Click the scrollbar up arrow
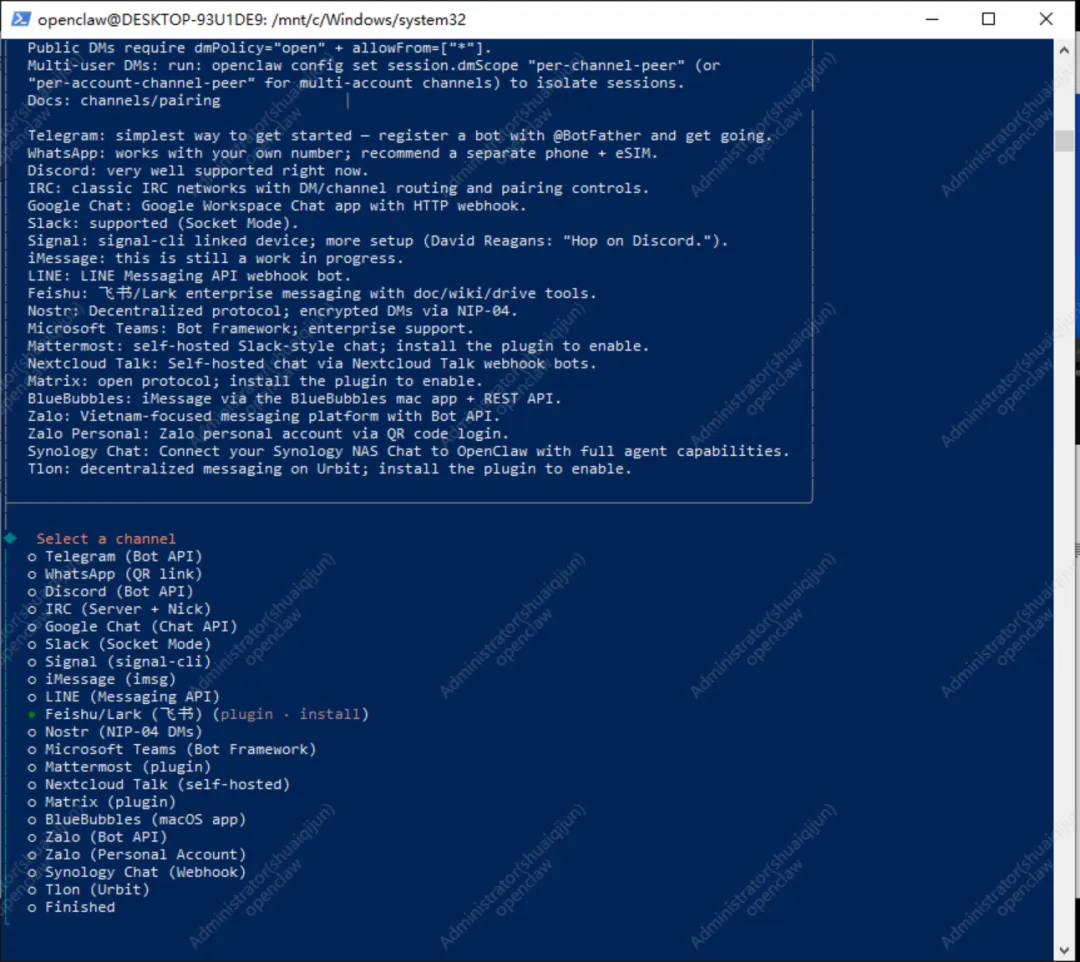 (x=1063, y=50)
